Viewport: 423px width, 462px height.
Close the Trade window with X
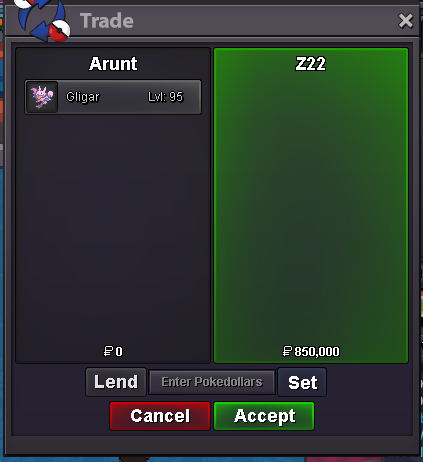tap(405, 21)
